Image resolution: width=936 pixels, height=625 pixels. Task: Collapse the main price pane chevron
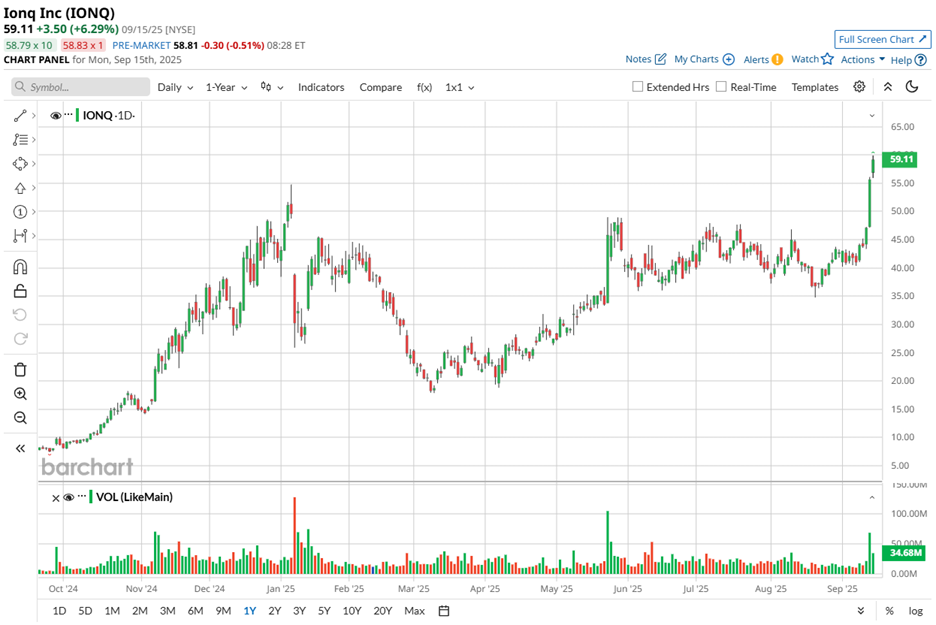point(872,115)
